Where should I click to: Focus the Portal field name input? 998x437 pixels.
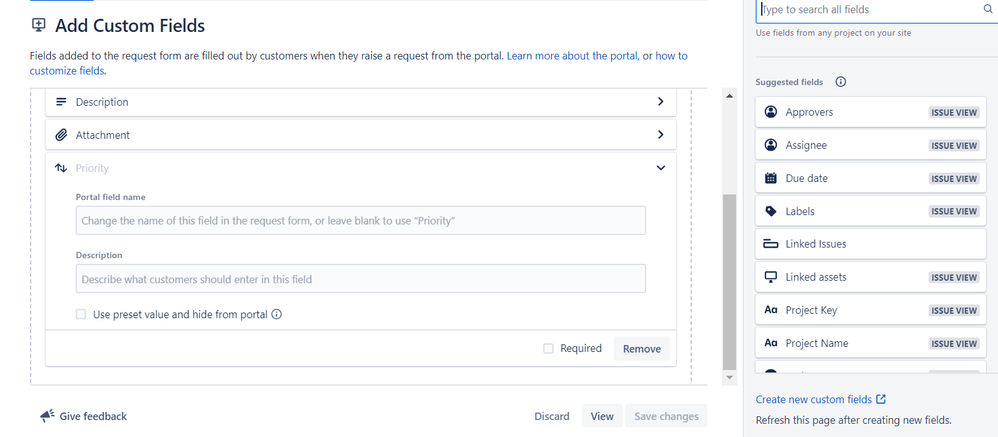[360, 220]
